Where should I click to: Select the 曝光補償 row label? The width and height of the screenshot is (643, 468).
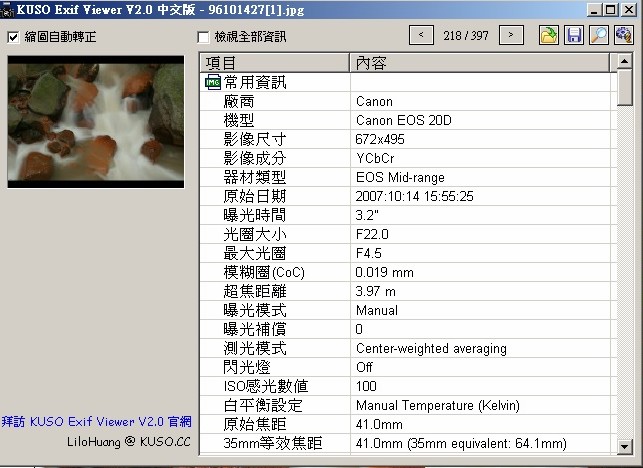pyautogui.click(x=255, y=329)
